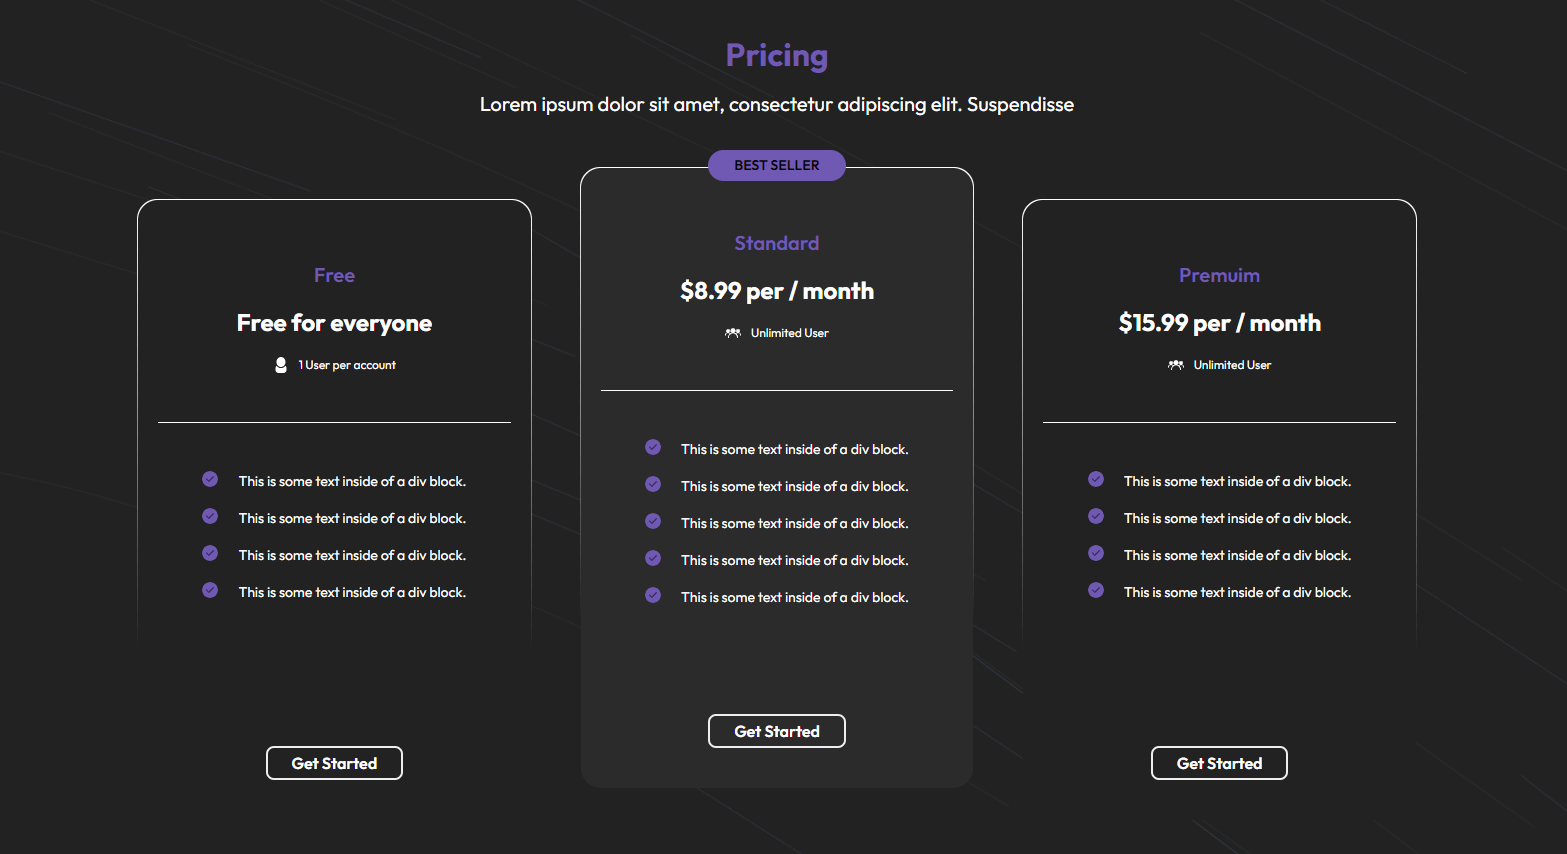Click the fifth checkmark icon on the Standard plan
The image size is (1567, 854).
pyautogui.click(x=653, y=595)
